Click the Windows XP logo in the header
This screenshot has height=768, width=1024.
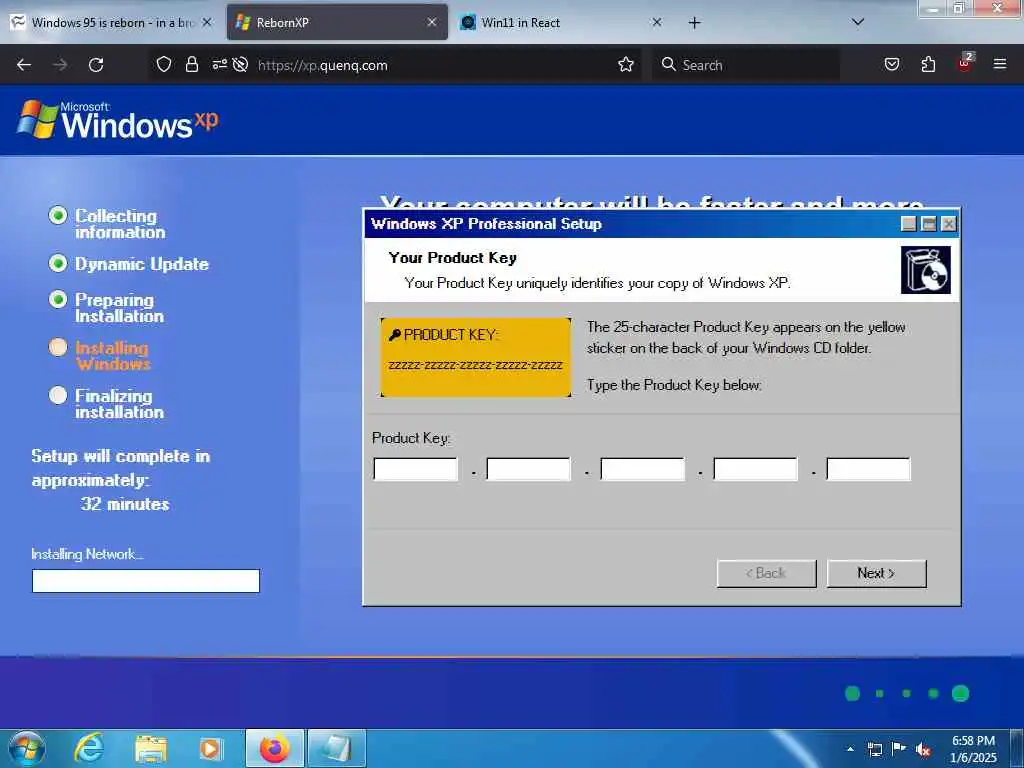(118, 120)
